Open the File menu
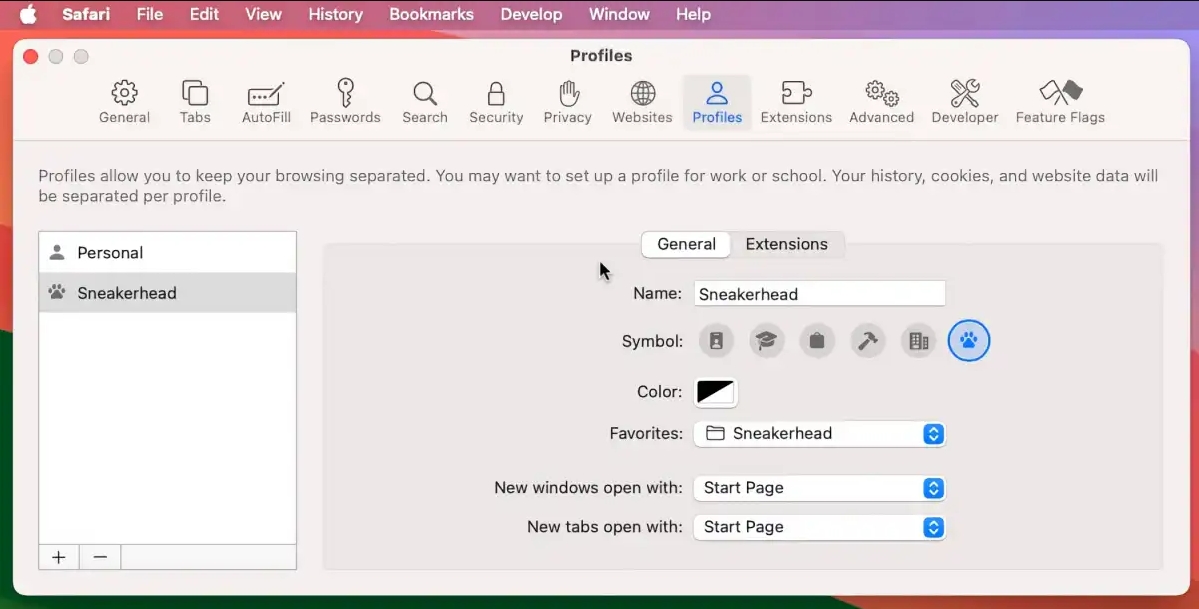 pos(149,15)
